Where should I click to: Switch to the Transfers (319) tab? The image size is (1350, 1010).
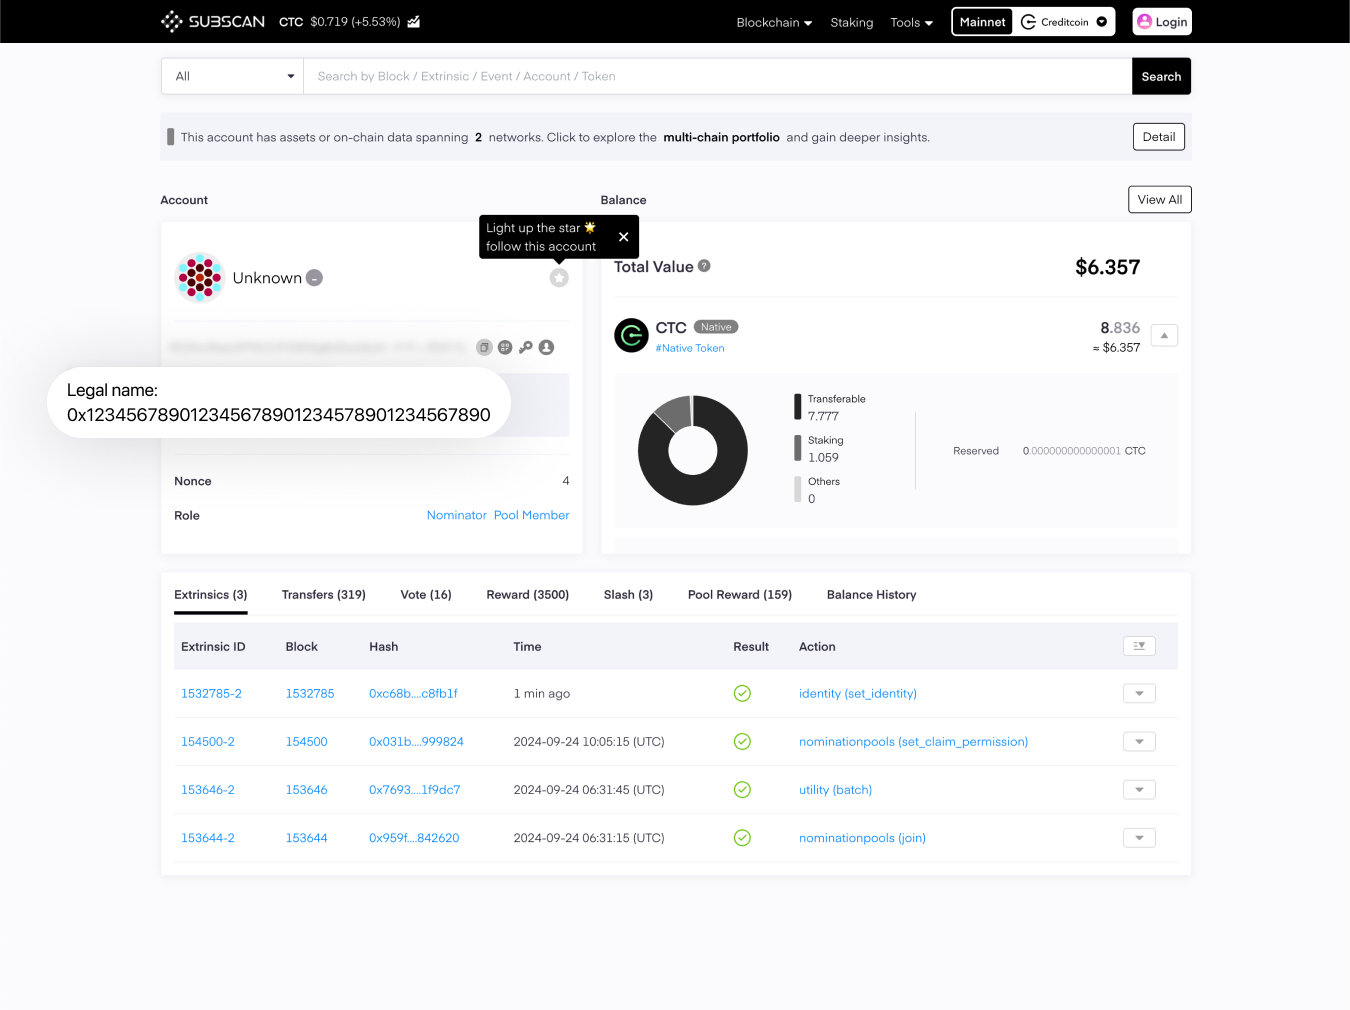(x=324, y=594)
